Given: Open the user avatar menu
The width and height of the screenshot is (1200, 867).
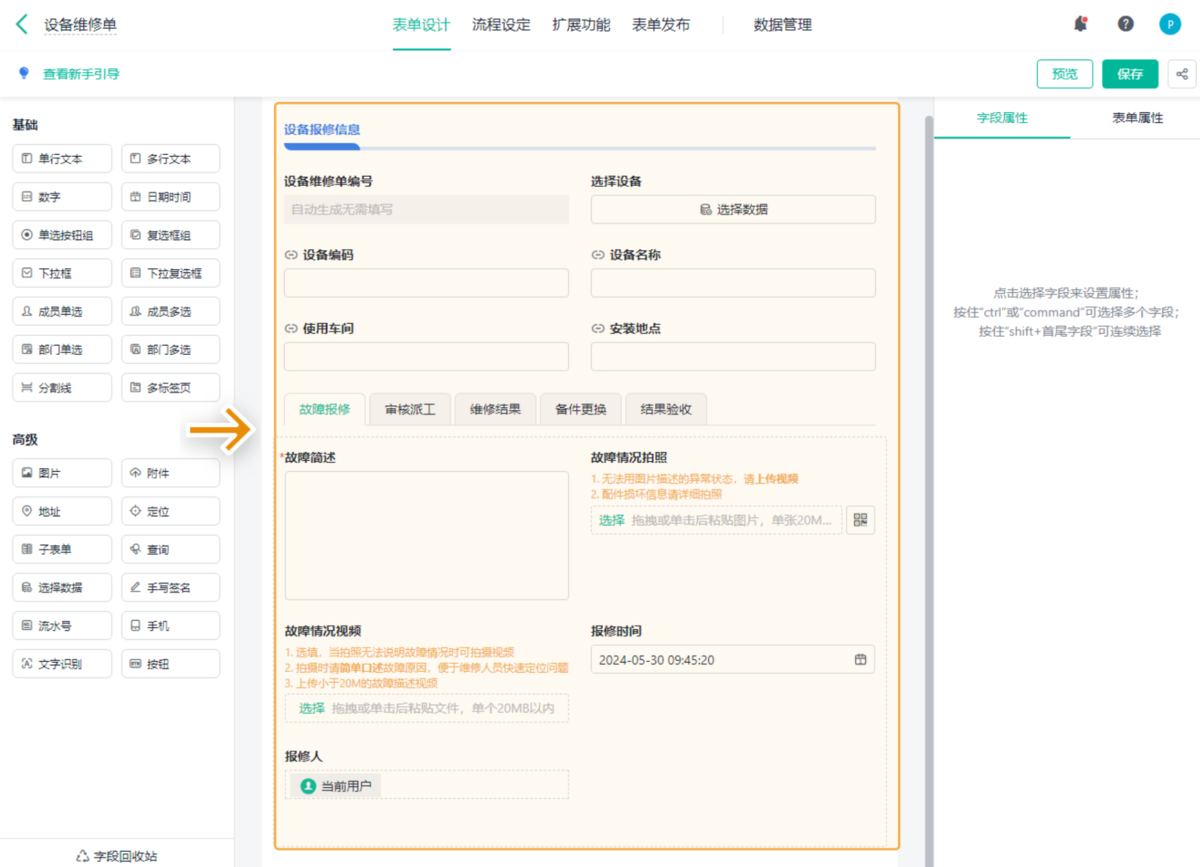Looking at the screenshot, I should click(1169, 24).
